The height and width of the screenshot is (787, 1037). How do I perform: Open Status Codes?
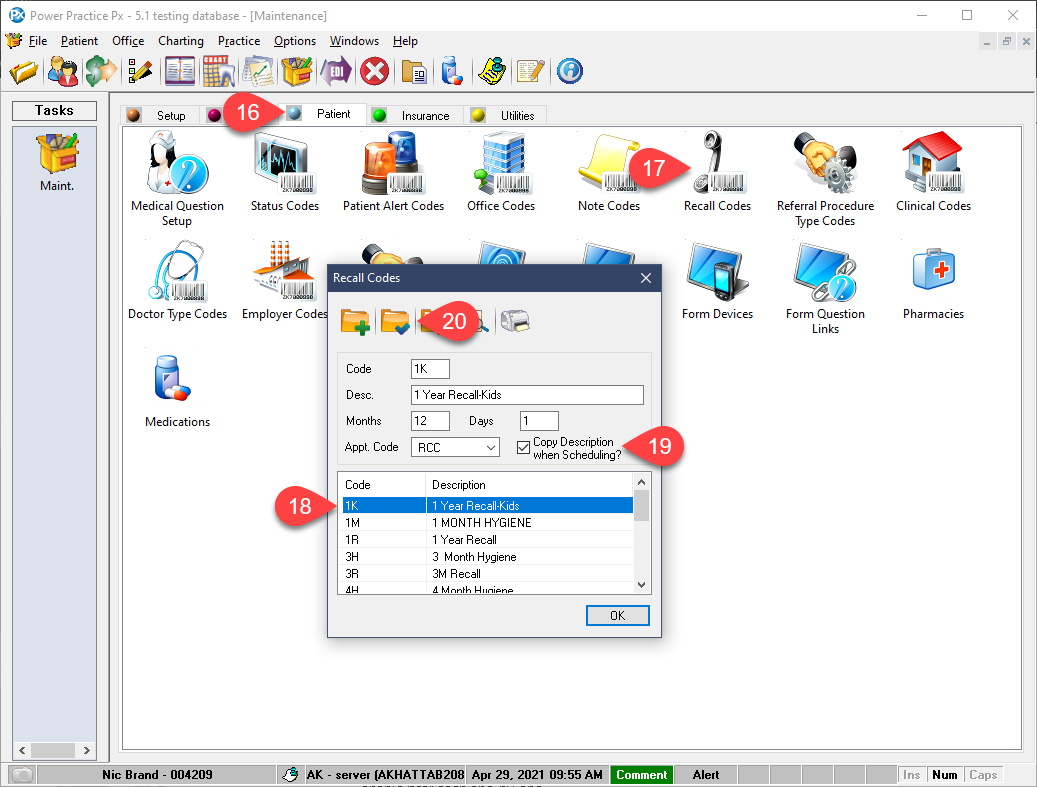point(284,171)
